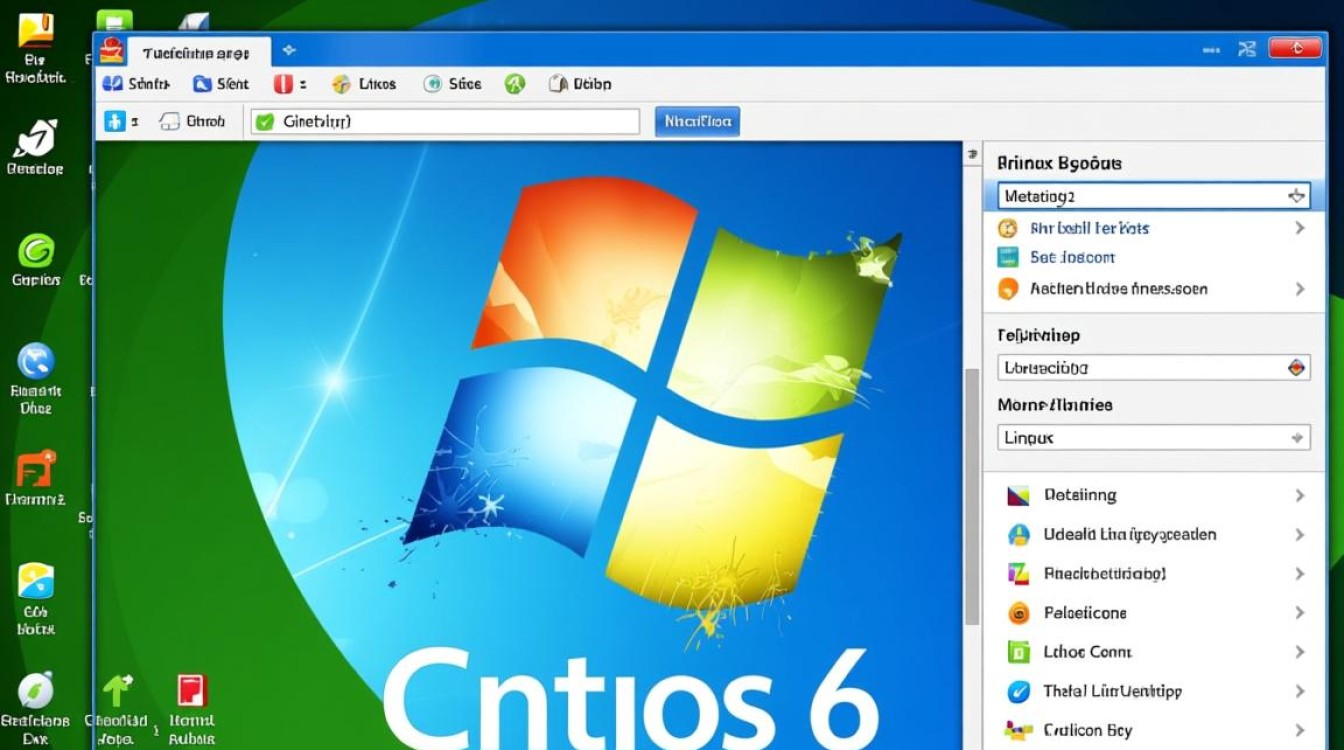
Task: Expand the 'Metating2' dropdown
Action: click(1297, 196)
